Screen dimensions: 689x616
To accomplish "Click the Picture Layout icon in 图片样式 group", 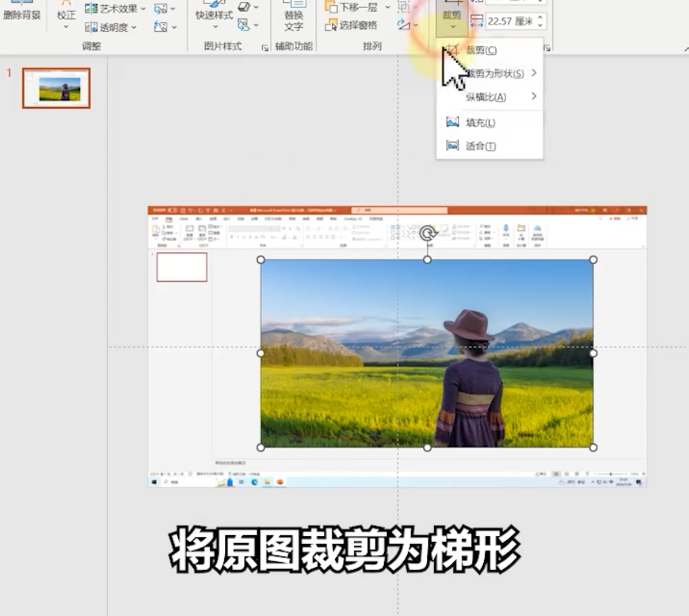I will (x=244, y=25).
